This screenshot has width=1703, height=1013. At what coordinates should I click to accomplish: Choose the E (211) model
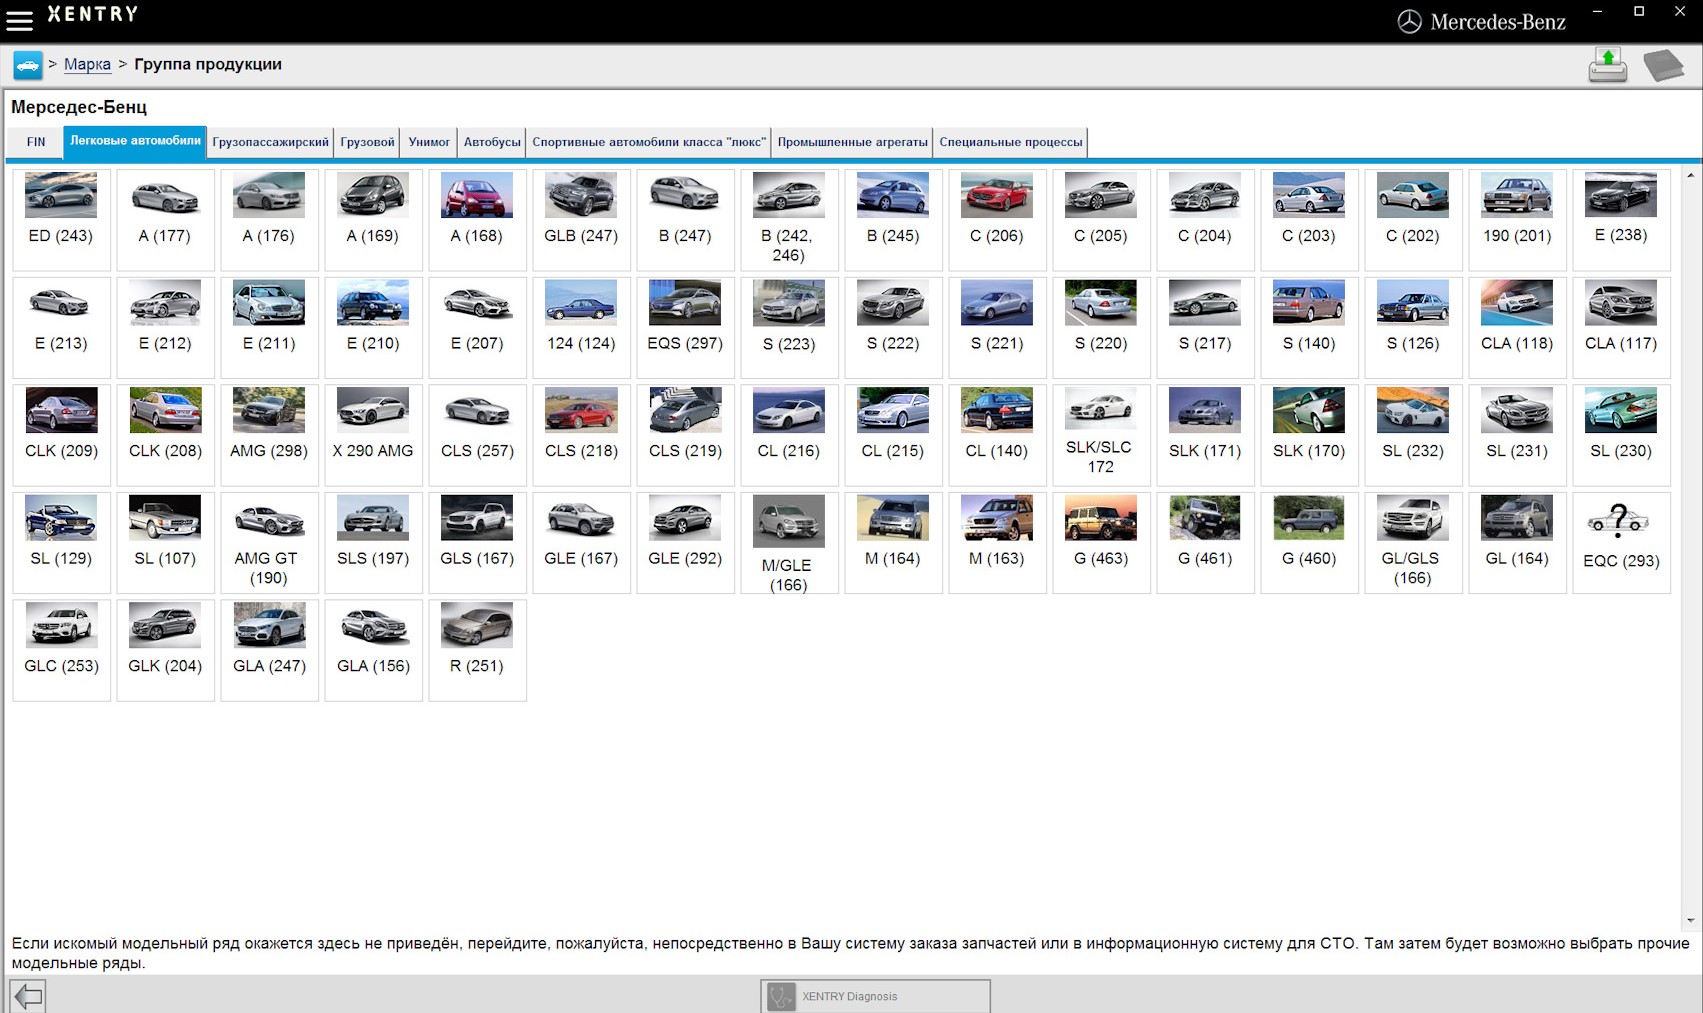(x=269, y=327)
